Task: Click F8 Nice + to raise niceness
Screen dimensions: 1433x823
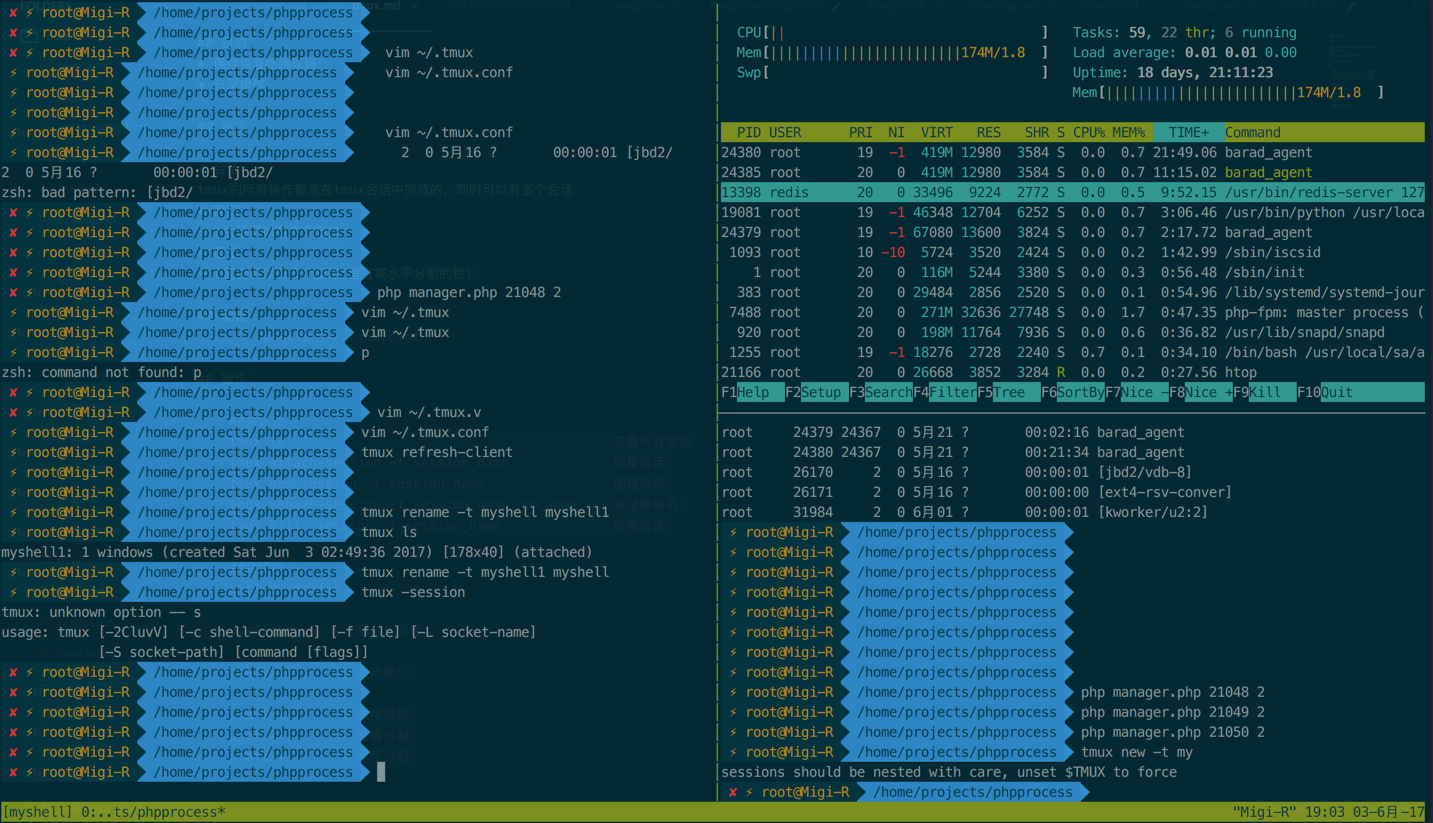Action: click(1201, 392)
